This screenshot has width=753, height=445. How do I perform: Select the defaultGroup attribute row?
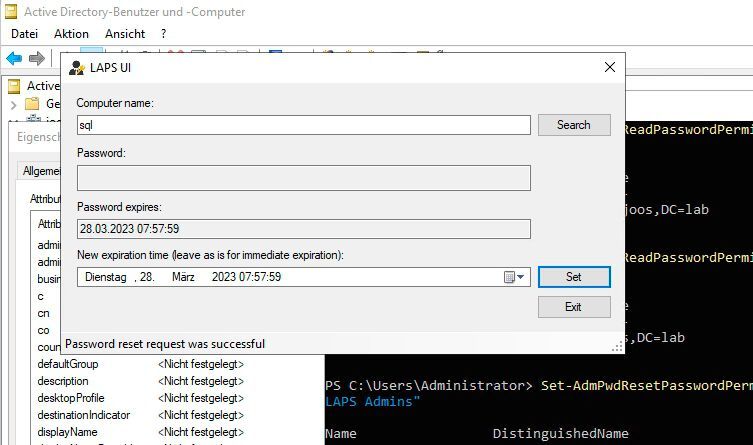pyautogui.click(x=141, y=364)
